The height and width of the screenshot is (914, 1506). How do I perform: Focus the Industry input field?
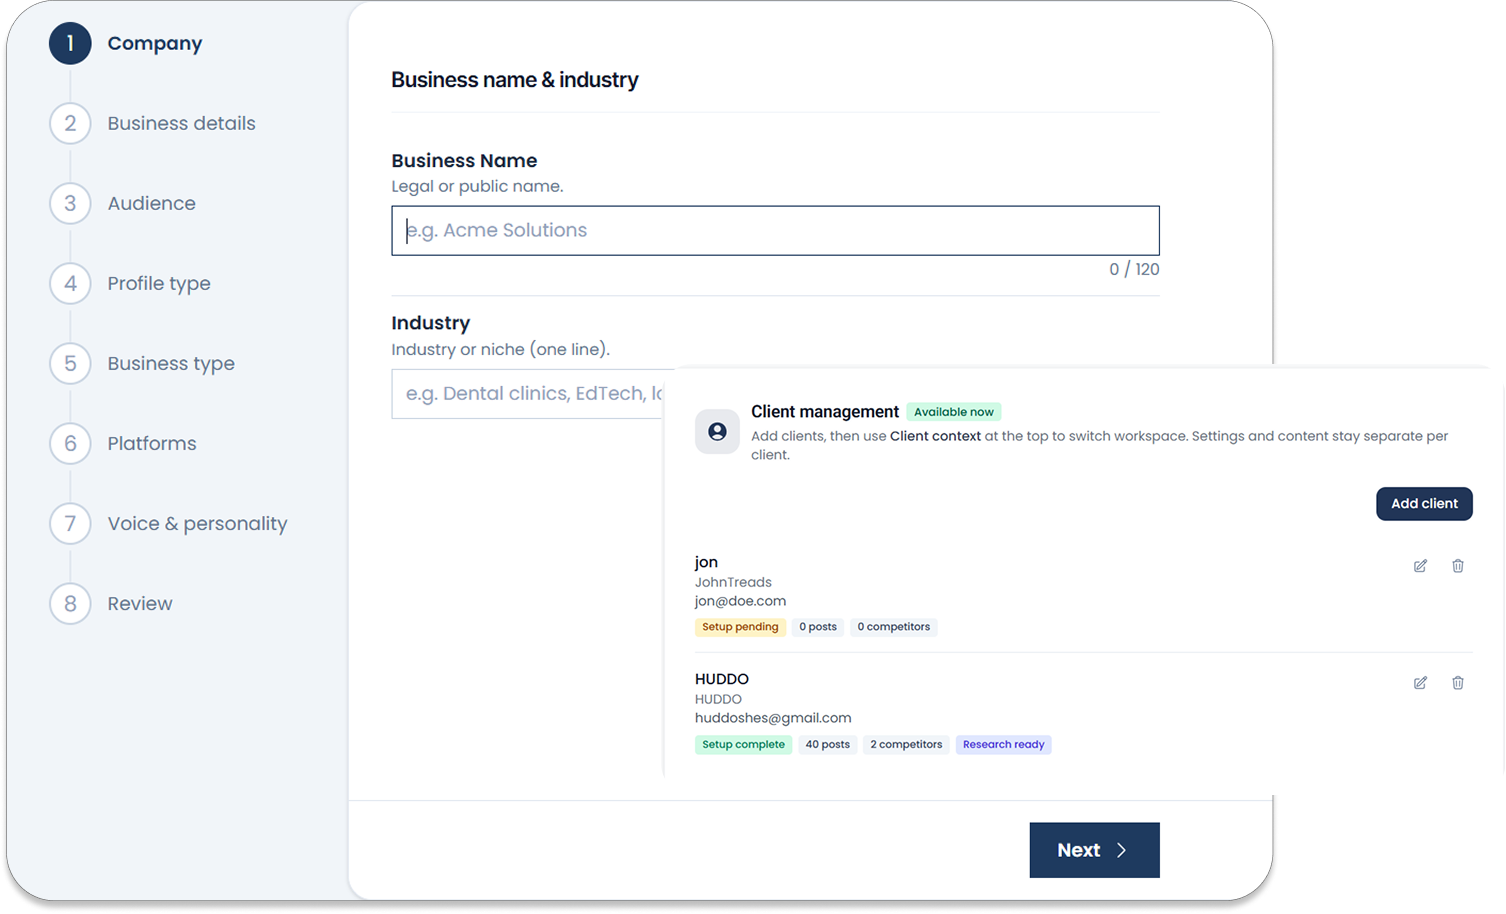[528, 394]
